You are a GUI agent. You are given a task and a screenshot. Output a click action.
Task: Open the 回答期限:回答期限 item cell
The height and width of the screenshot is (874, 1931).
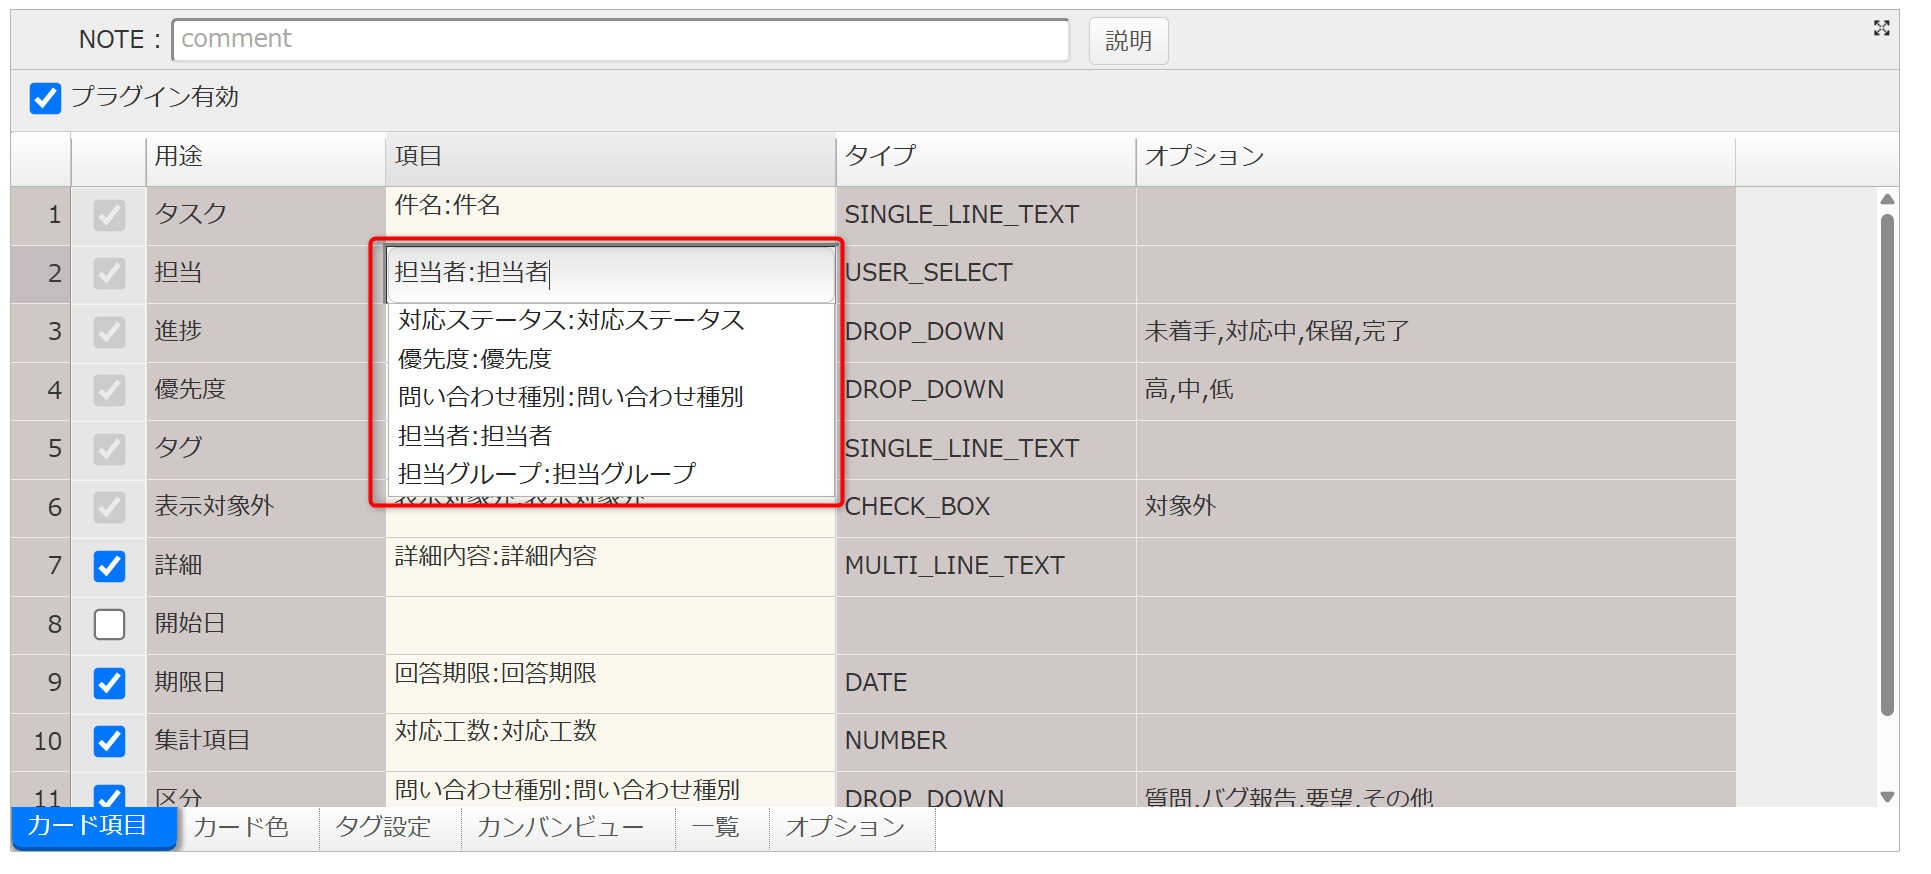click(610, 684)
